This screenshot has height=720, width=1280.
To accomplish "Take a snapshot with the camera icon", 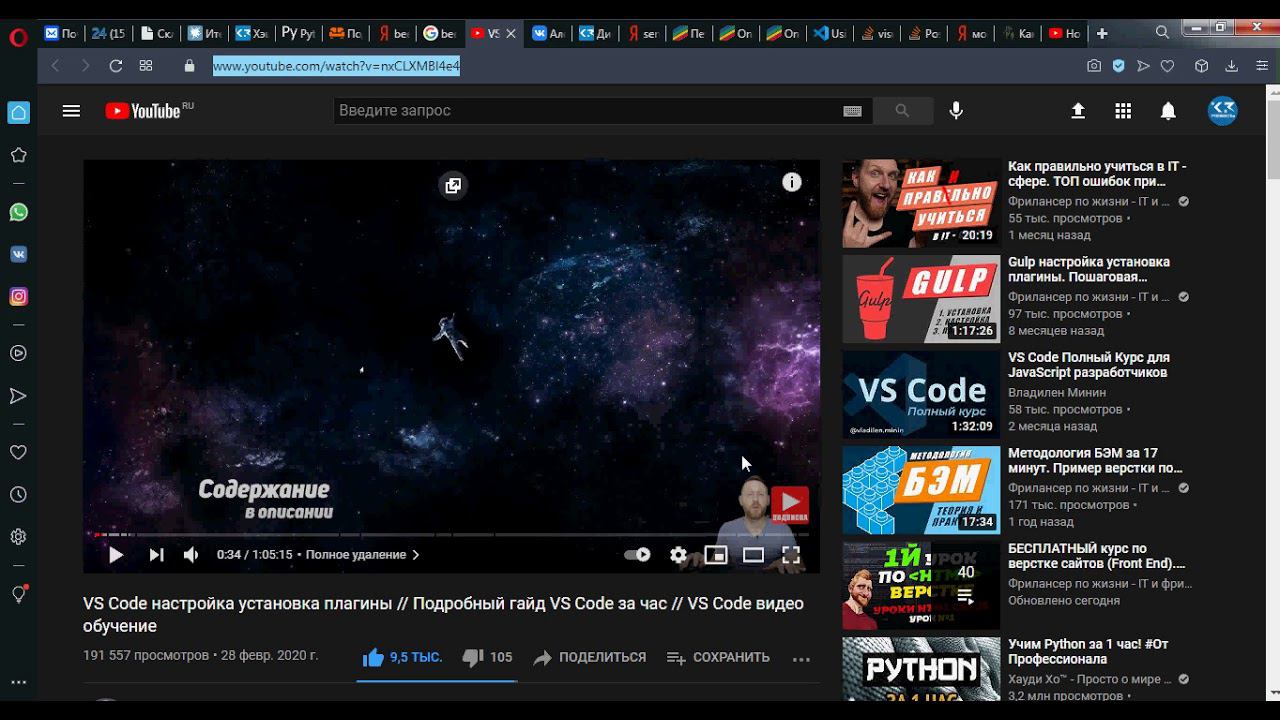I will tap(1094, 66).
